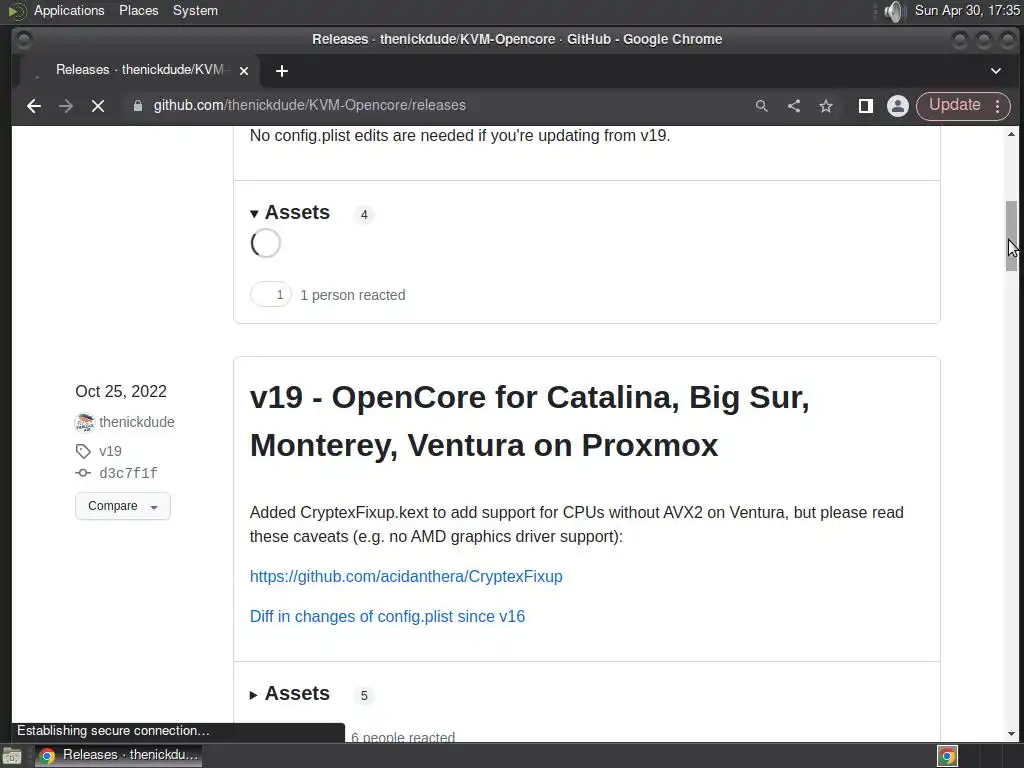Click the Assets count badge 4
1024x768 pixels.
[364, 214]
